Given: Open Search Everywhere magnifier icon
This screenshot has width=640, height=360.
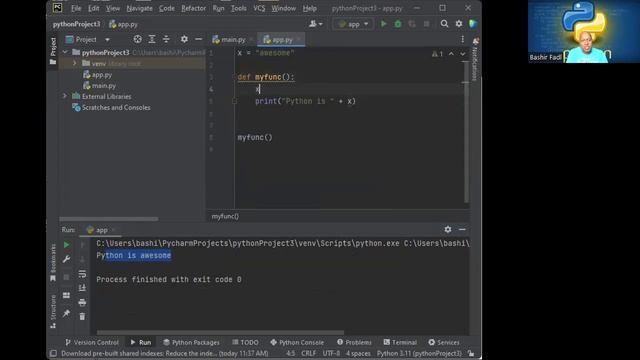Looking at the screenshot, I should 444,24.
